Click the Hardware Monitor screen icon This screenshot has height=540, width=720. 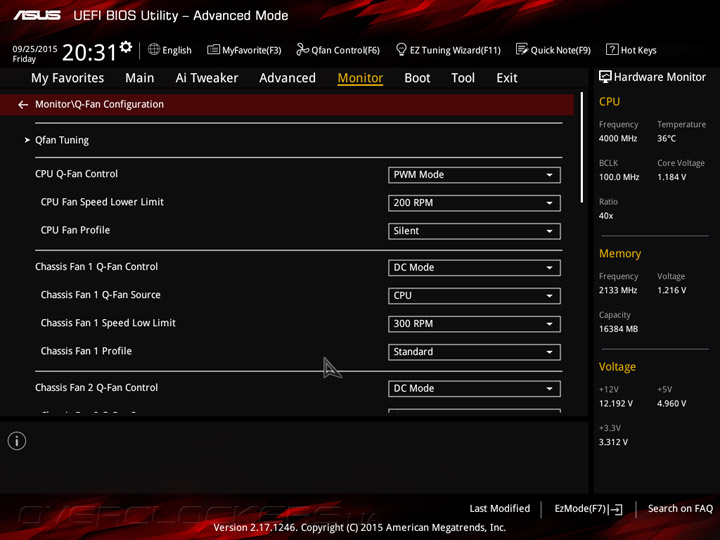(605, 77)
